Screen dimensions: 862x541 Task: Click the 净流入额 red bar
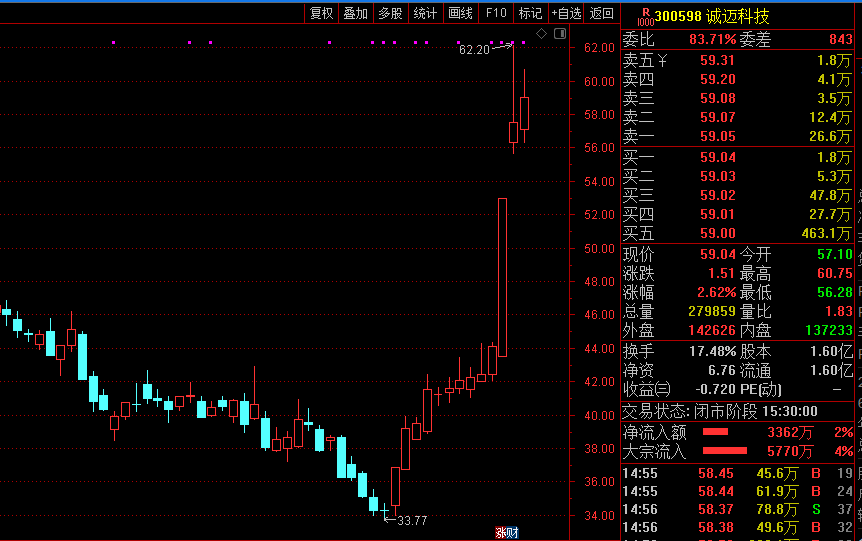(715, 432)
